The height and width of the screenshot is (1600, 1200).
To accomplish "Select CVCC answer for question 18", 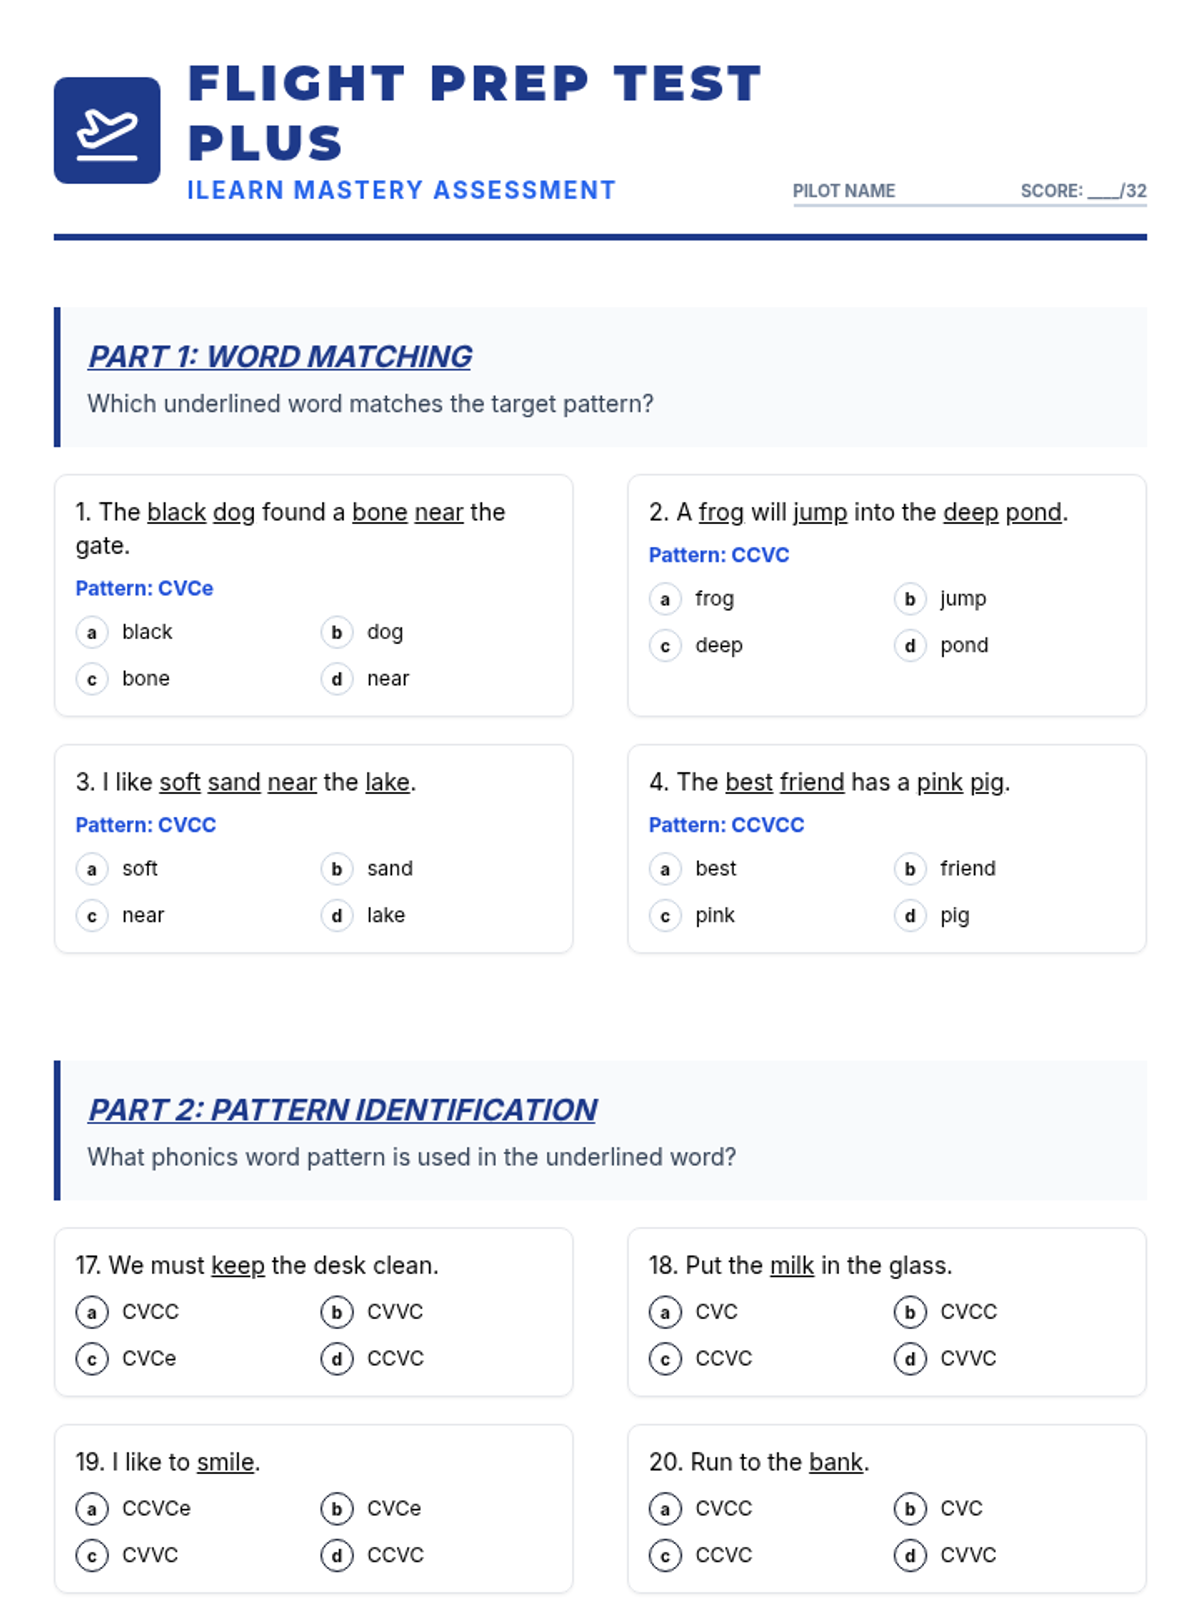I will 910,1312.
